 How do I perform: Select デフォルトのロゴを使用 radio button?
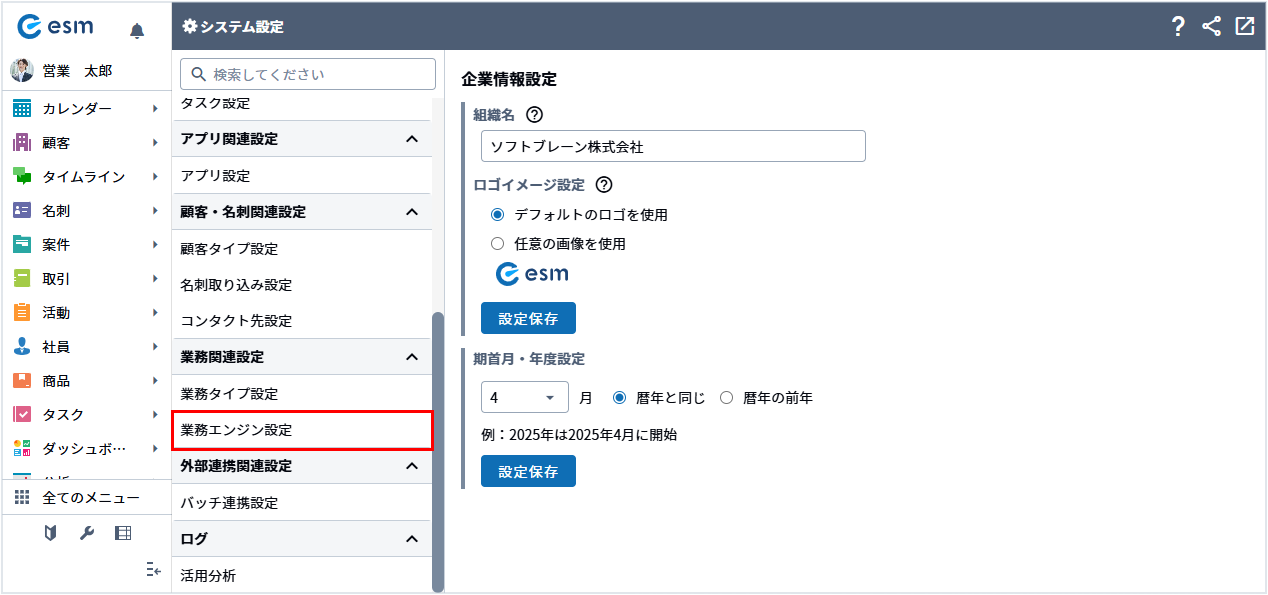tap(498, 215)
